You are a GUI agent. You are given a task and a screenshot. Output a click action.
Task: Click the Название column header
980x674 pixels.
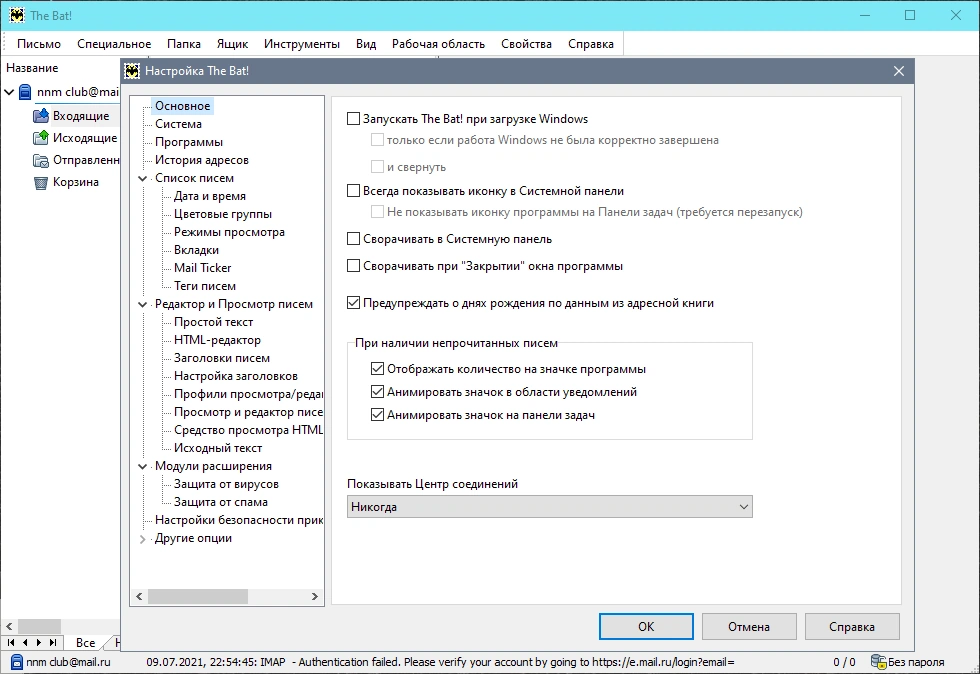(x=32, y=68)
